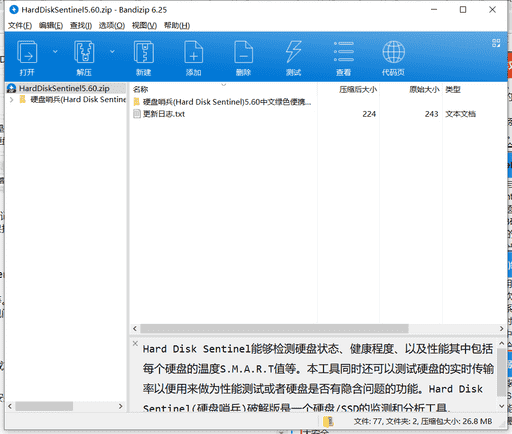This screenshot has width=512, height=434.
Task: Click tree pane scrollbar left arrow
Action: 10,406
